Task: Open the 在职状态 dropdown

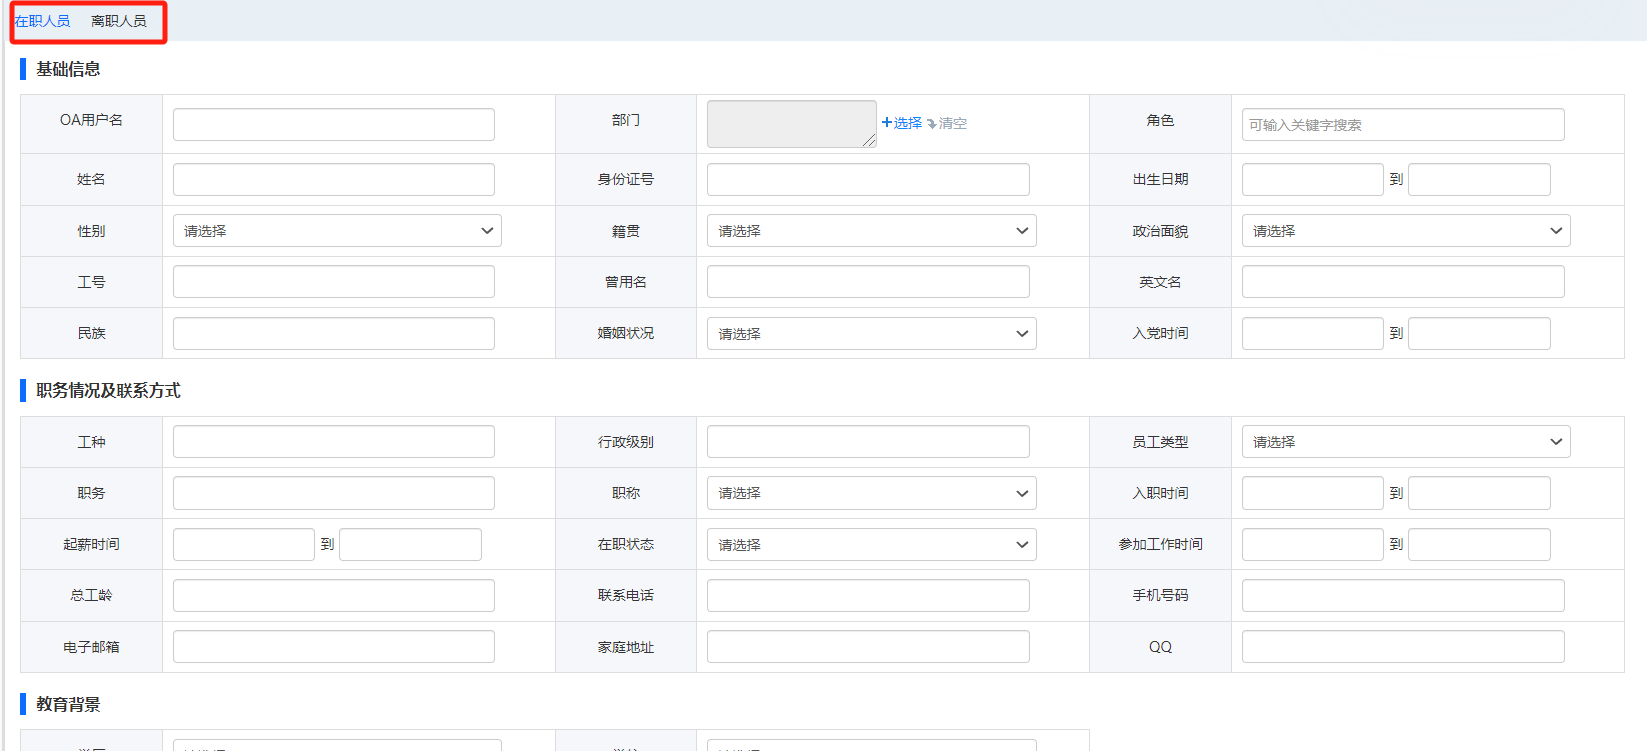Action: click(x=871, y=545)
